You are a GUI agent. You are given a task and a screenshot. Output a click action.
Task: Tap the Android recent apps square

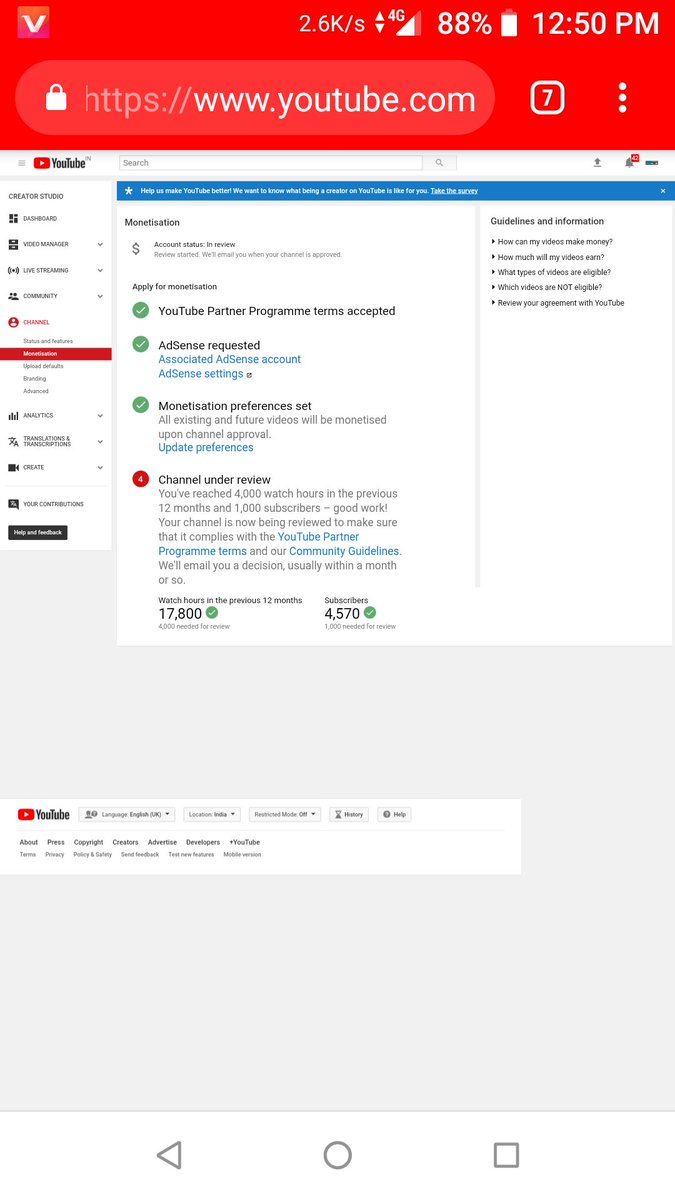506,1155
